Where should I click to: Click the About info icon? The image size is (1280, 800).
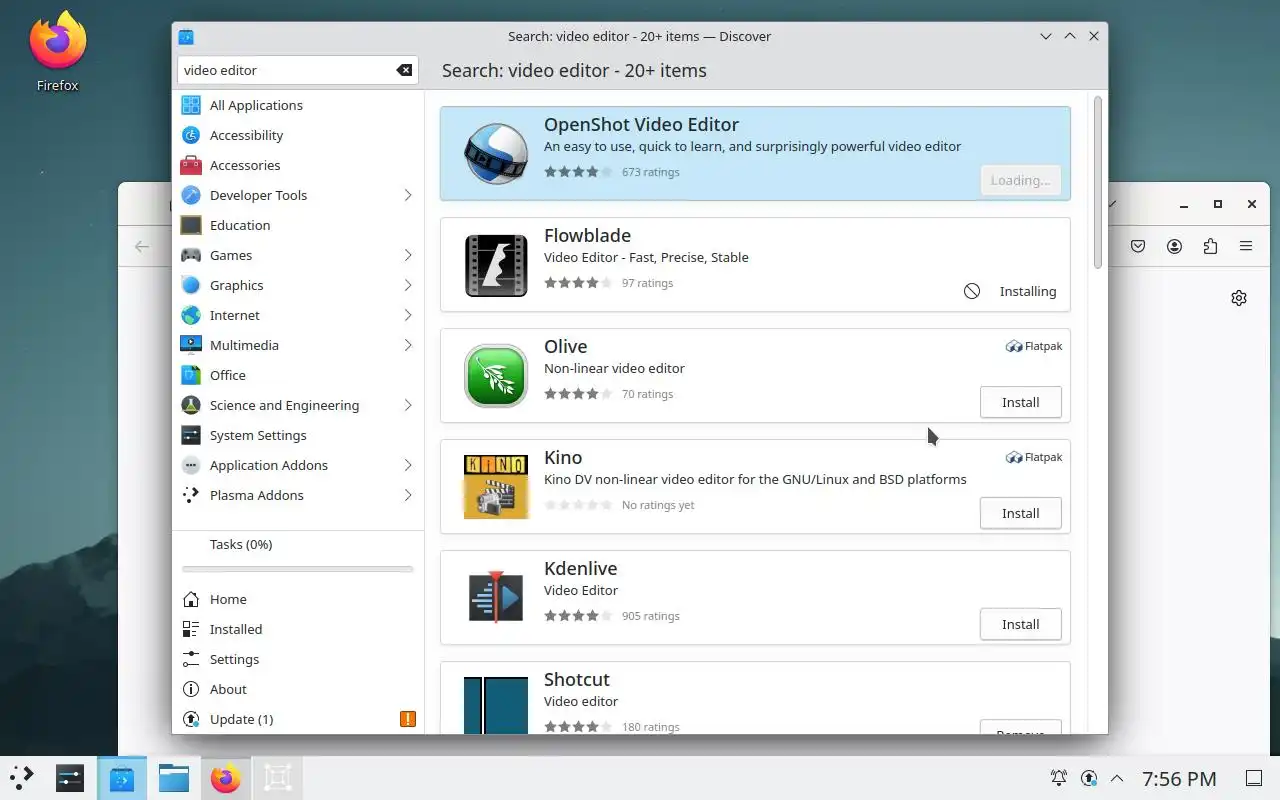point(191,689)
